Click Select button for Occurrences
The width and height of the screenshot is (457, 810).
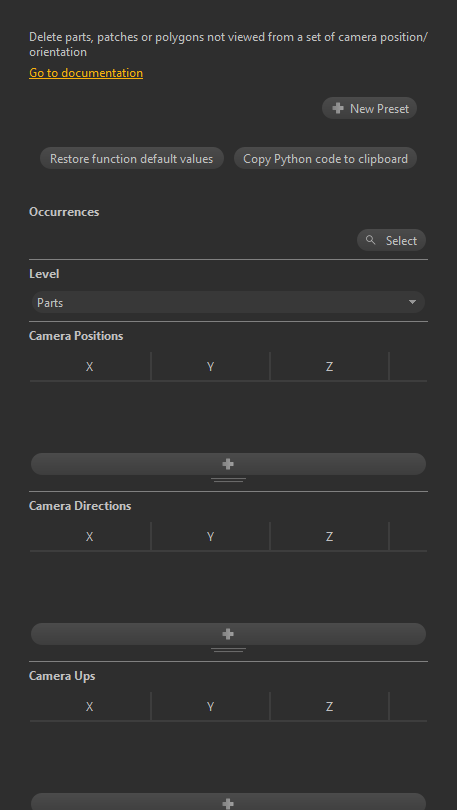pyautogui.click(x=391, y=240)
